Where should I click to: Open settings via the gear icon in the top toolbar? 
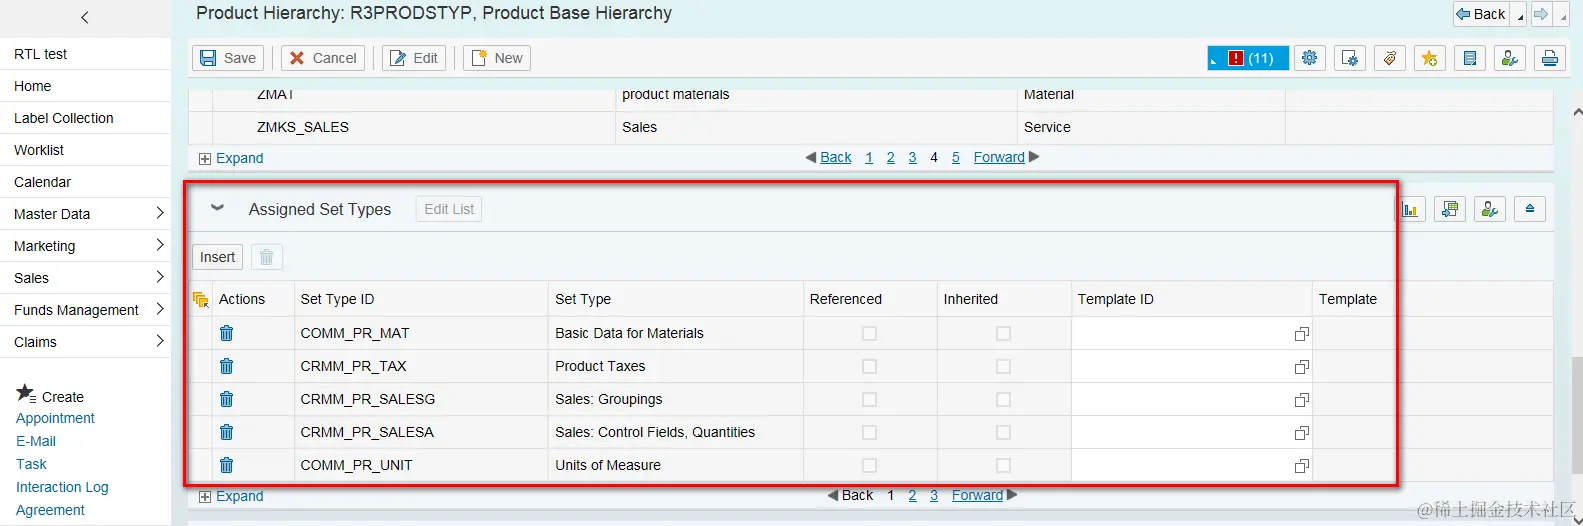tap(1309, 58)
